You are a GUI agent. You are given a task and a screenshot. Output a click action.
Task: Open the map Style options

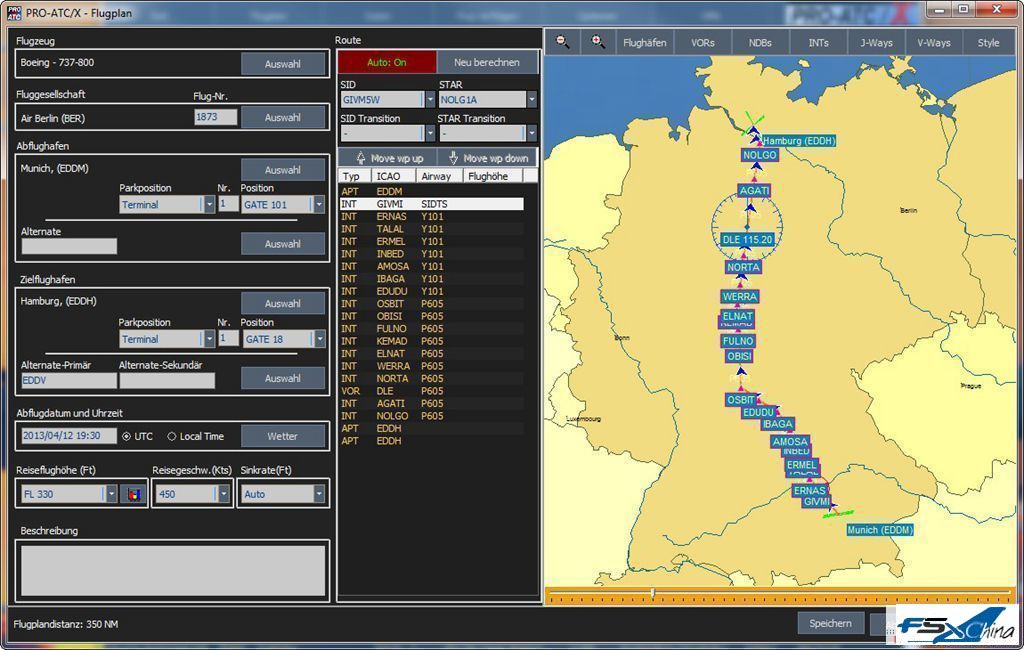pos(988,43)
